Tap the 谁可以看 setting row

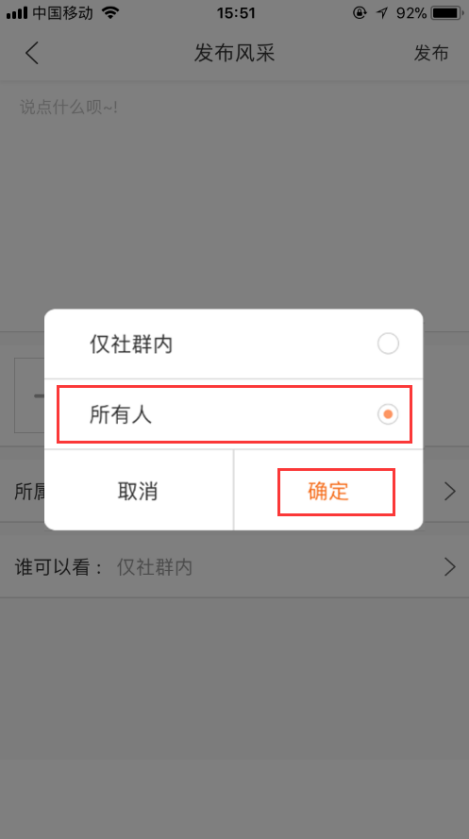pyautogui.click(x=234, y=567)
